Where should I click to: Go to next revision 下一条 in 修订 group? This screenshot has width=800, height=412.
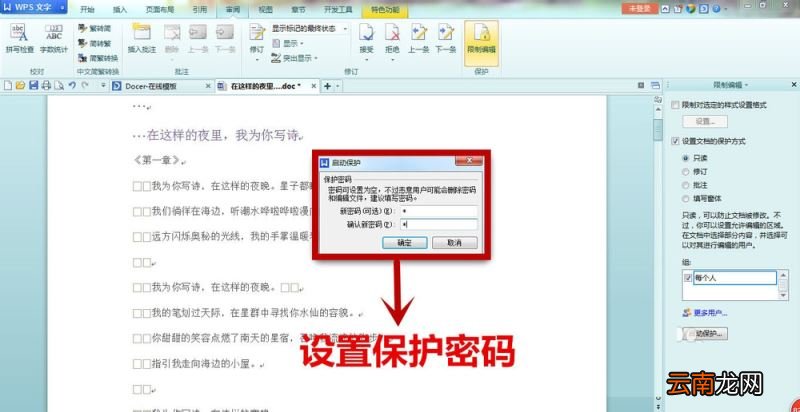(x=446, y=38)
